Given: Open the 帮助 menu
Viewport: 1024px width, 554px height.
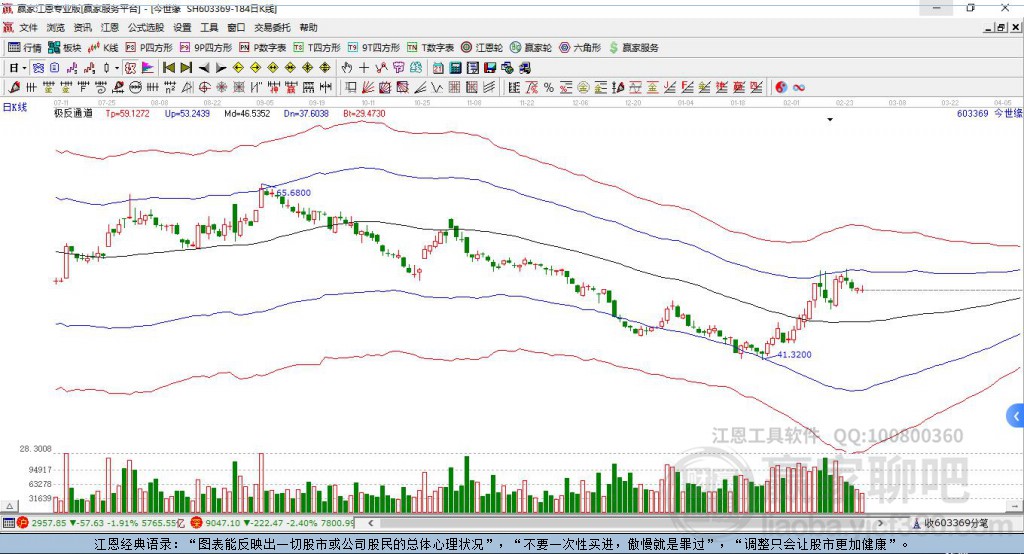Looking at the screenshot, I should coord(308,27).
